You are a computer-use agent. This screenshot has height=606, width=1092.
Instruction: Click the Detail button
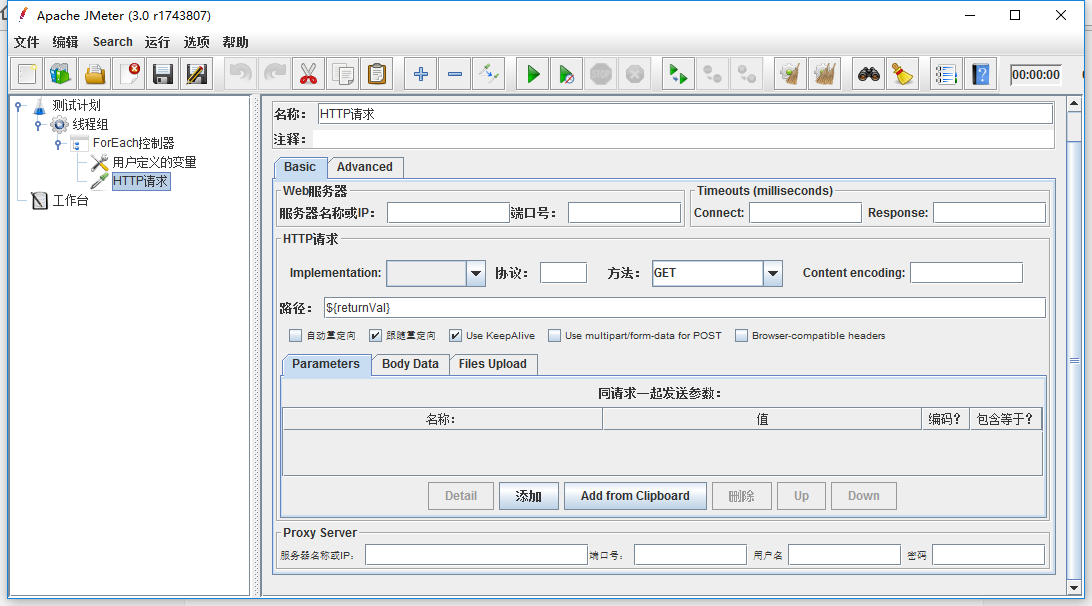pyautogui.click(x=461, y=496)
